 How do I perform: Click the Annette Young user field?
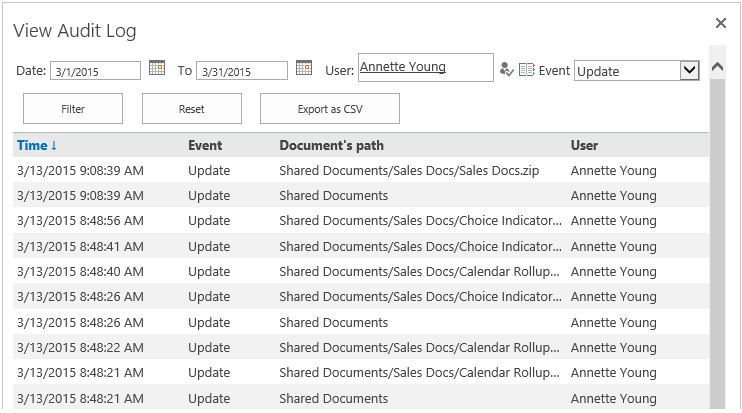coord(425,68)
